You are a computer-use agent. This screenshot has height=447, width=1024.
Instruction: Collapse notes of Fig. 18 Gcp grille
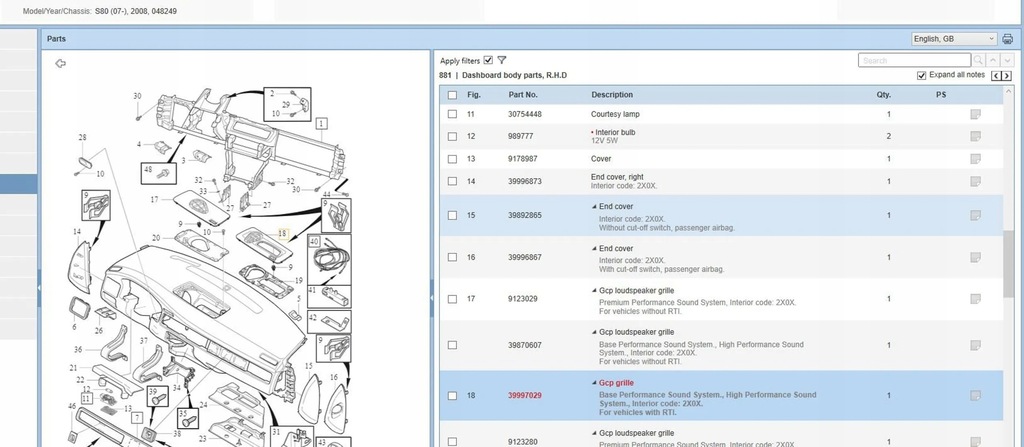[594, 383]
